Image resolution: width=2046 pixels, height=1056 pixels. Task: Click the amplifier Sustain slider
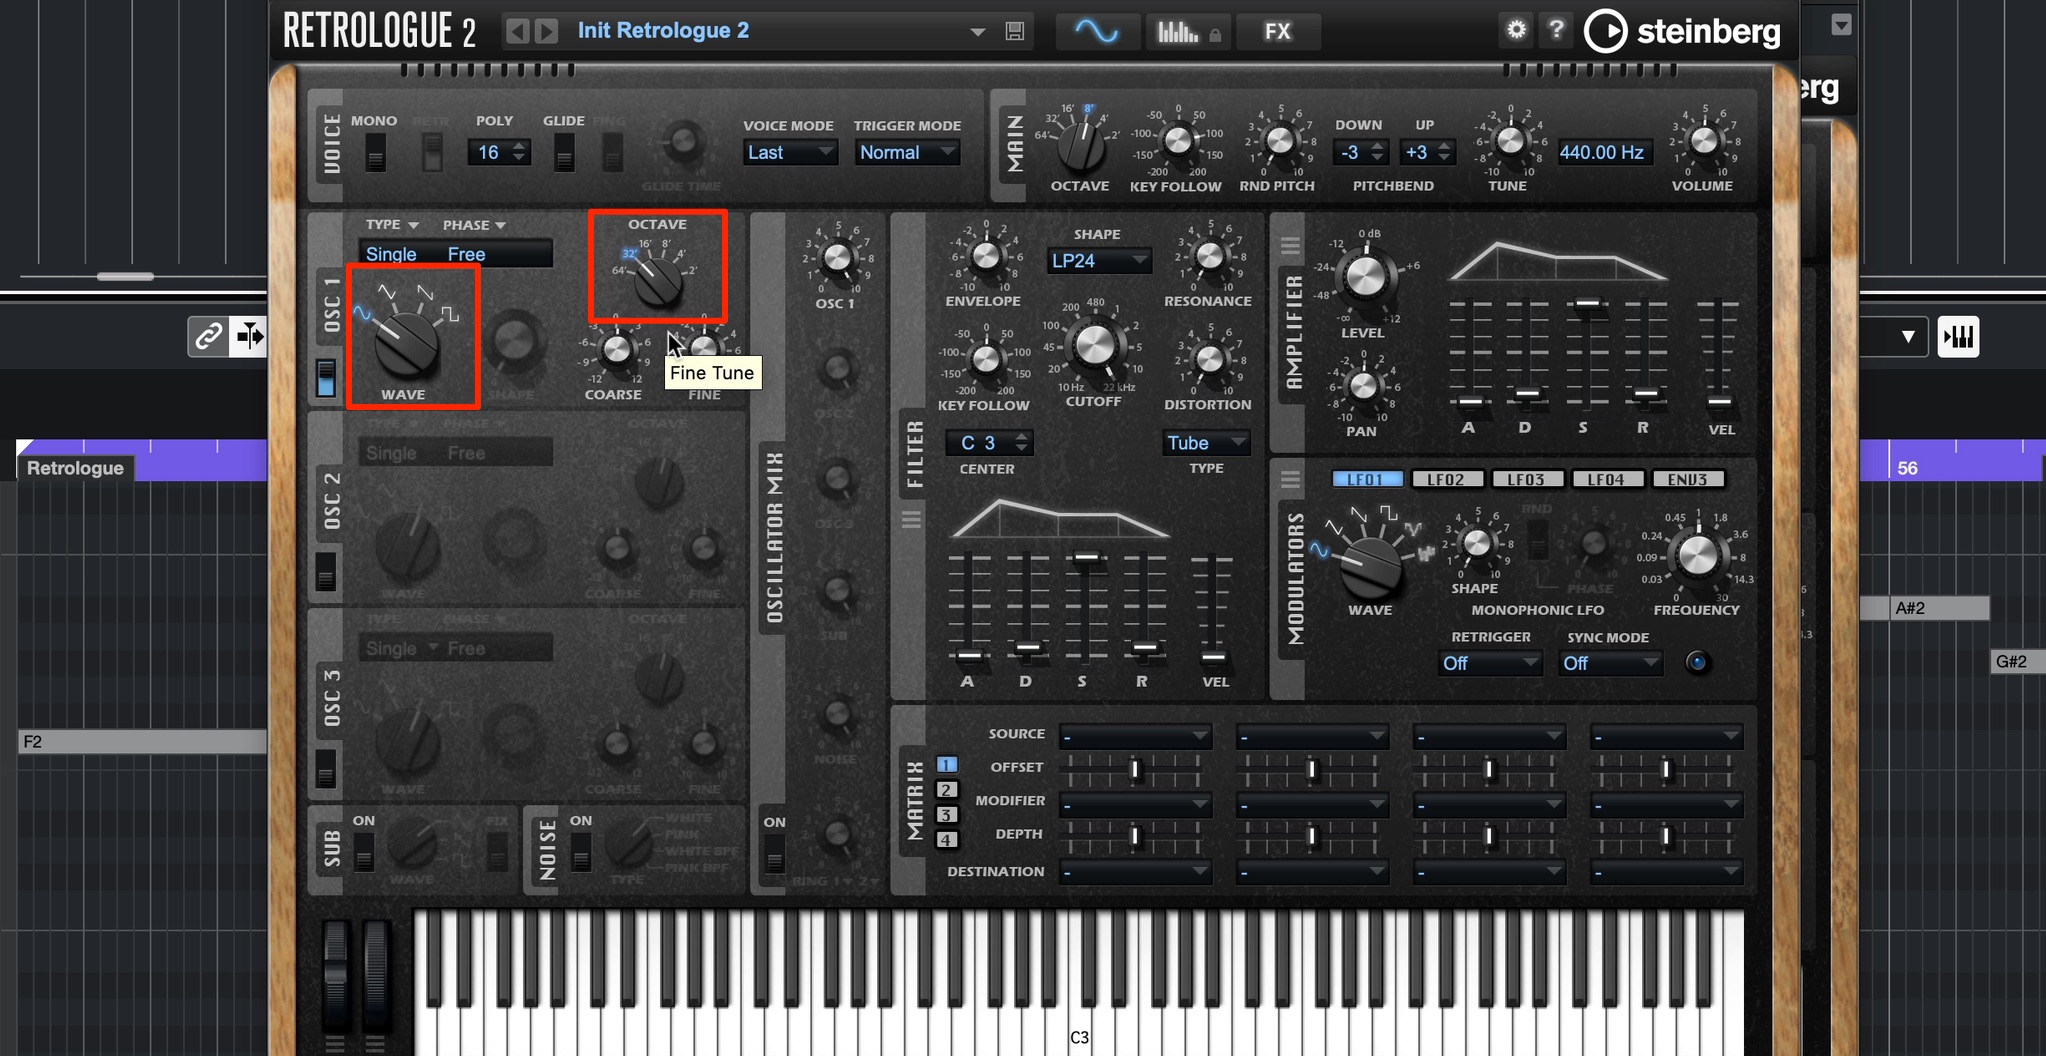[x=1586, y=356]
